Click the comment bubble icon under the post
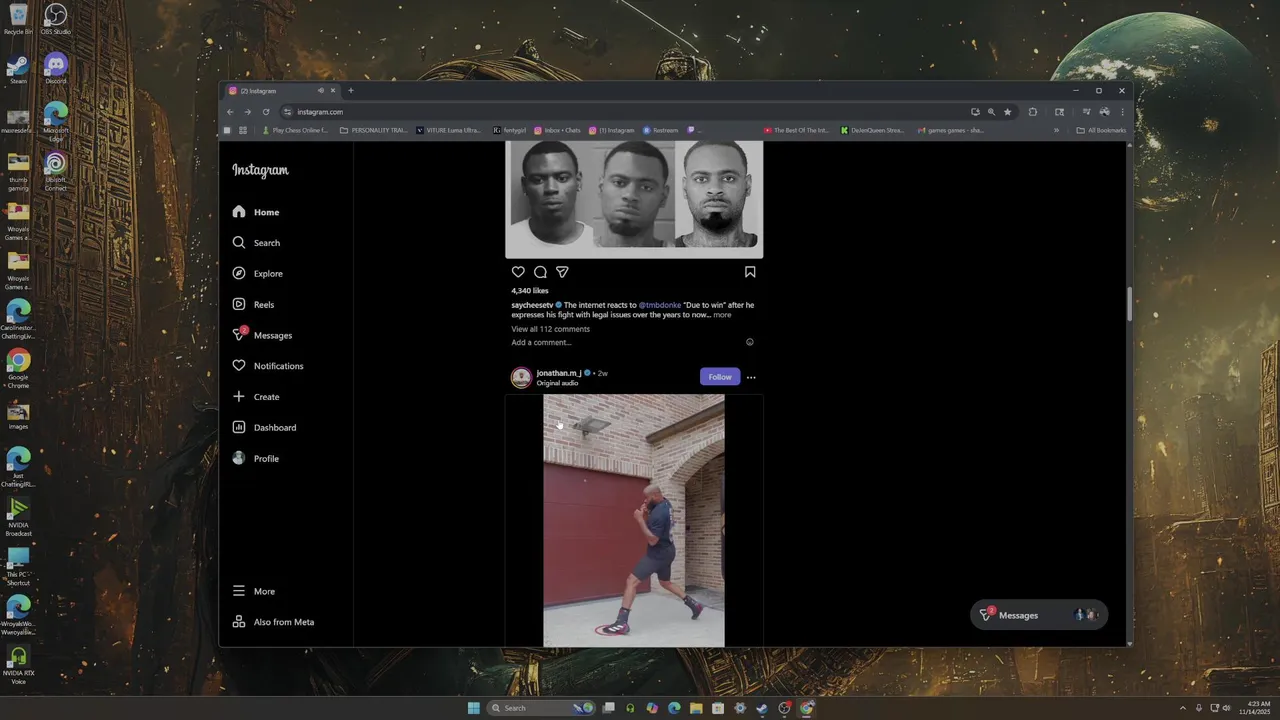This screenshot has height=720, width=1280. pos(540,272)
